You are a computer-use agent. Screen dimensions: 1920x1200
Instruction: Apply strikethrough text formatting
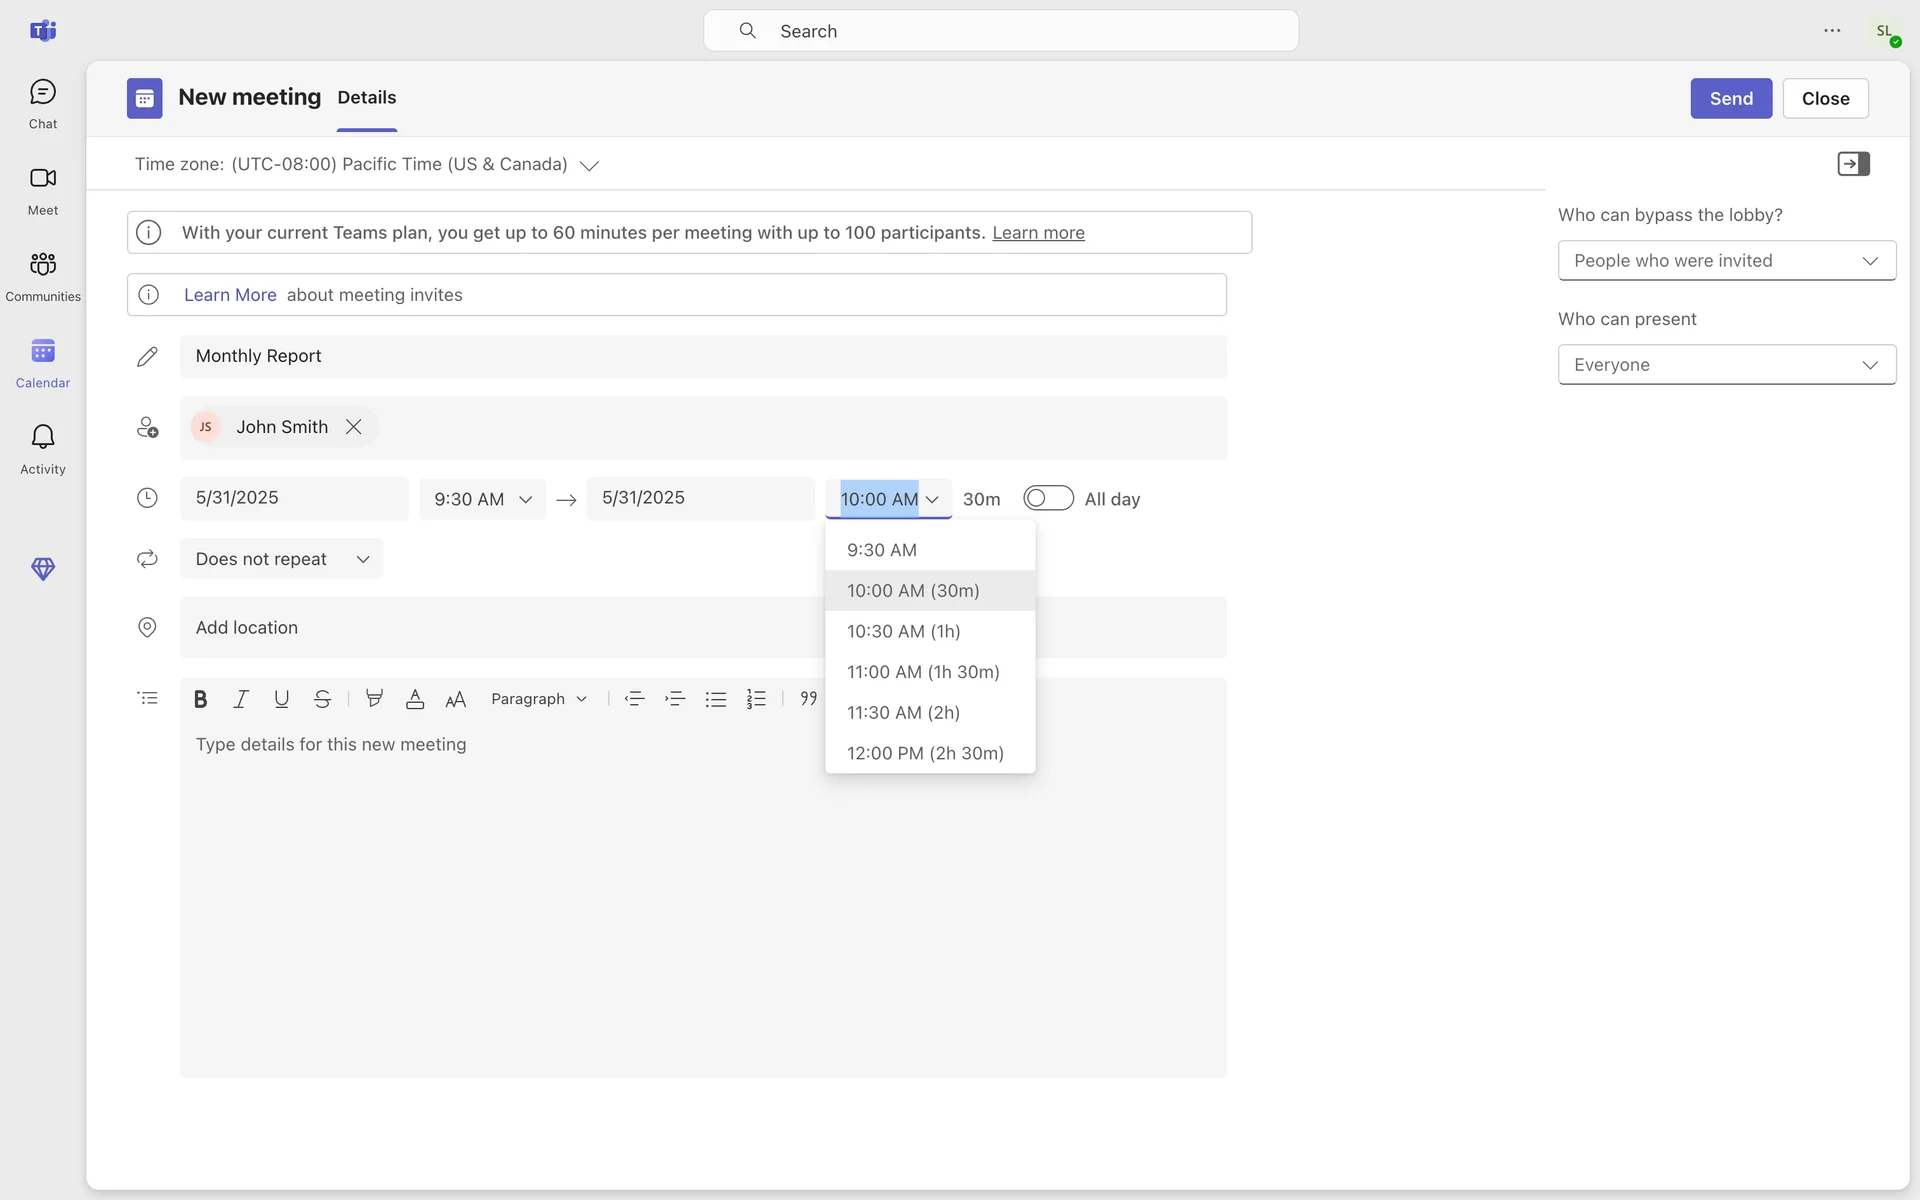pos(322,699)
